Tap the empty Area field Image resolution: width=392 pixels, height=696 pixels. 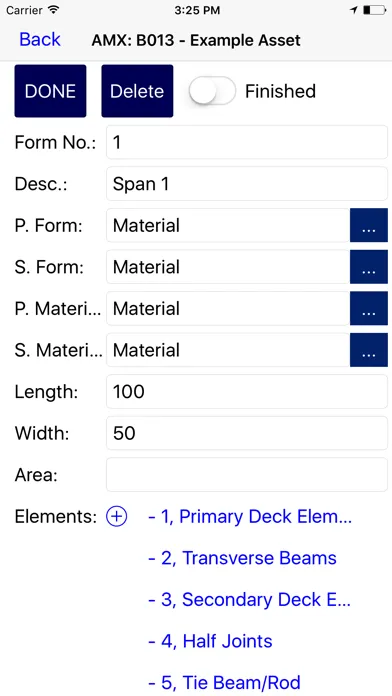click(247, 475)
